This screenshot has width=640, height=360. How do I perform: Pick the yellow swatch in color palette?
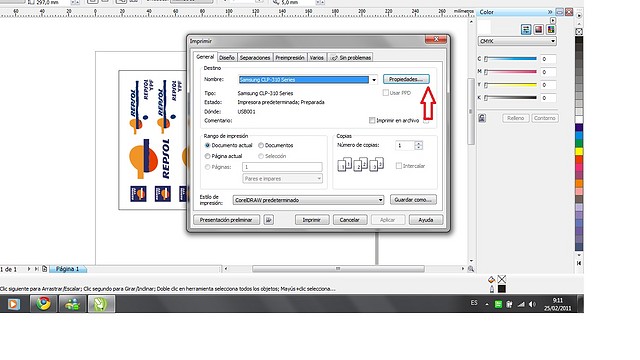point(579,151)
